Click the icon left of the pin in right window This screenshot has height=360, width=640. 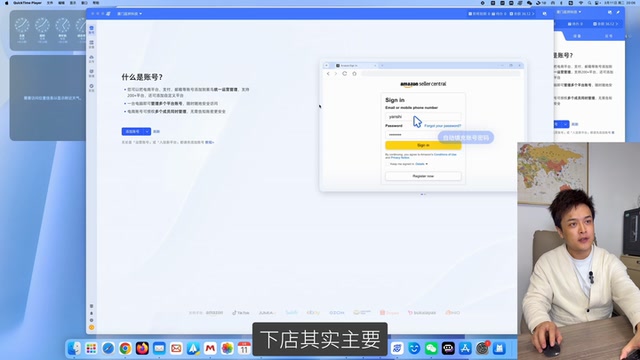(x=610, y=12)
